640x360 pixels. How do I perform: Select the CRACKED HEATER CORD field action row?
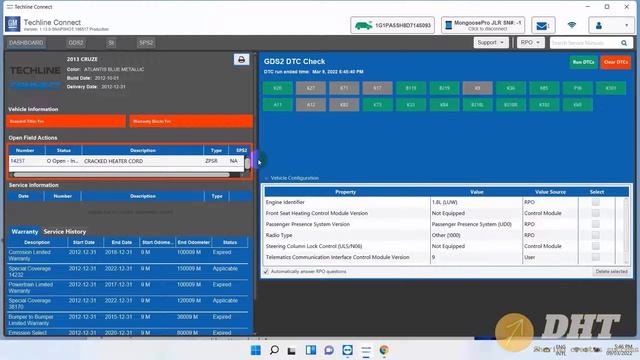point(127,161)
